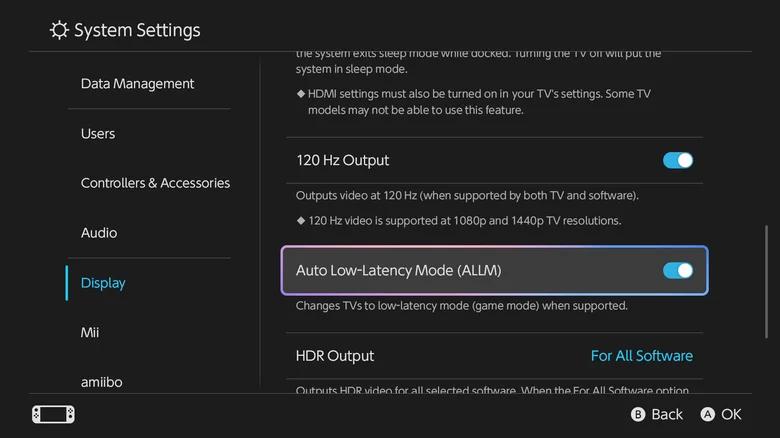Select the Display sidebar entry
This screenshot has width=780, height=438.
click(x=103, y=283)
